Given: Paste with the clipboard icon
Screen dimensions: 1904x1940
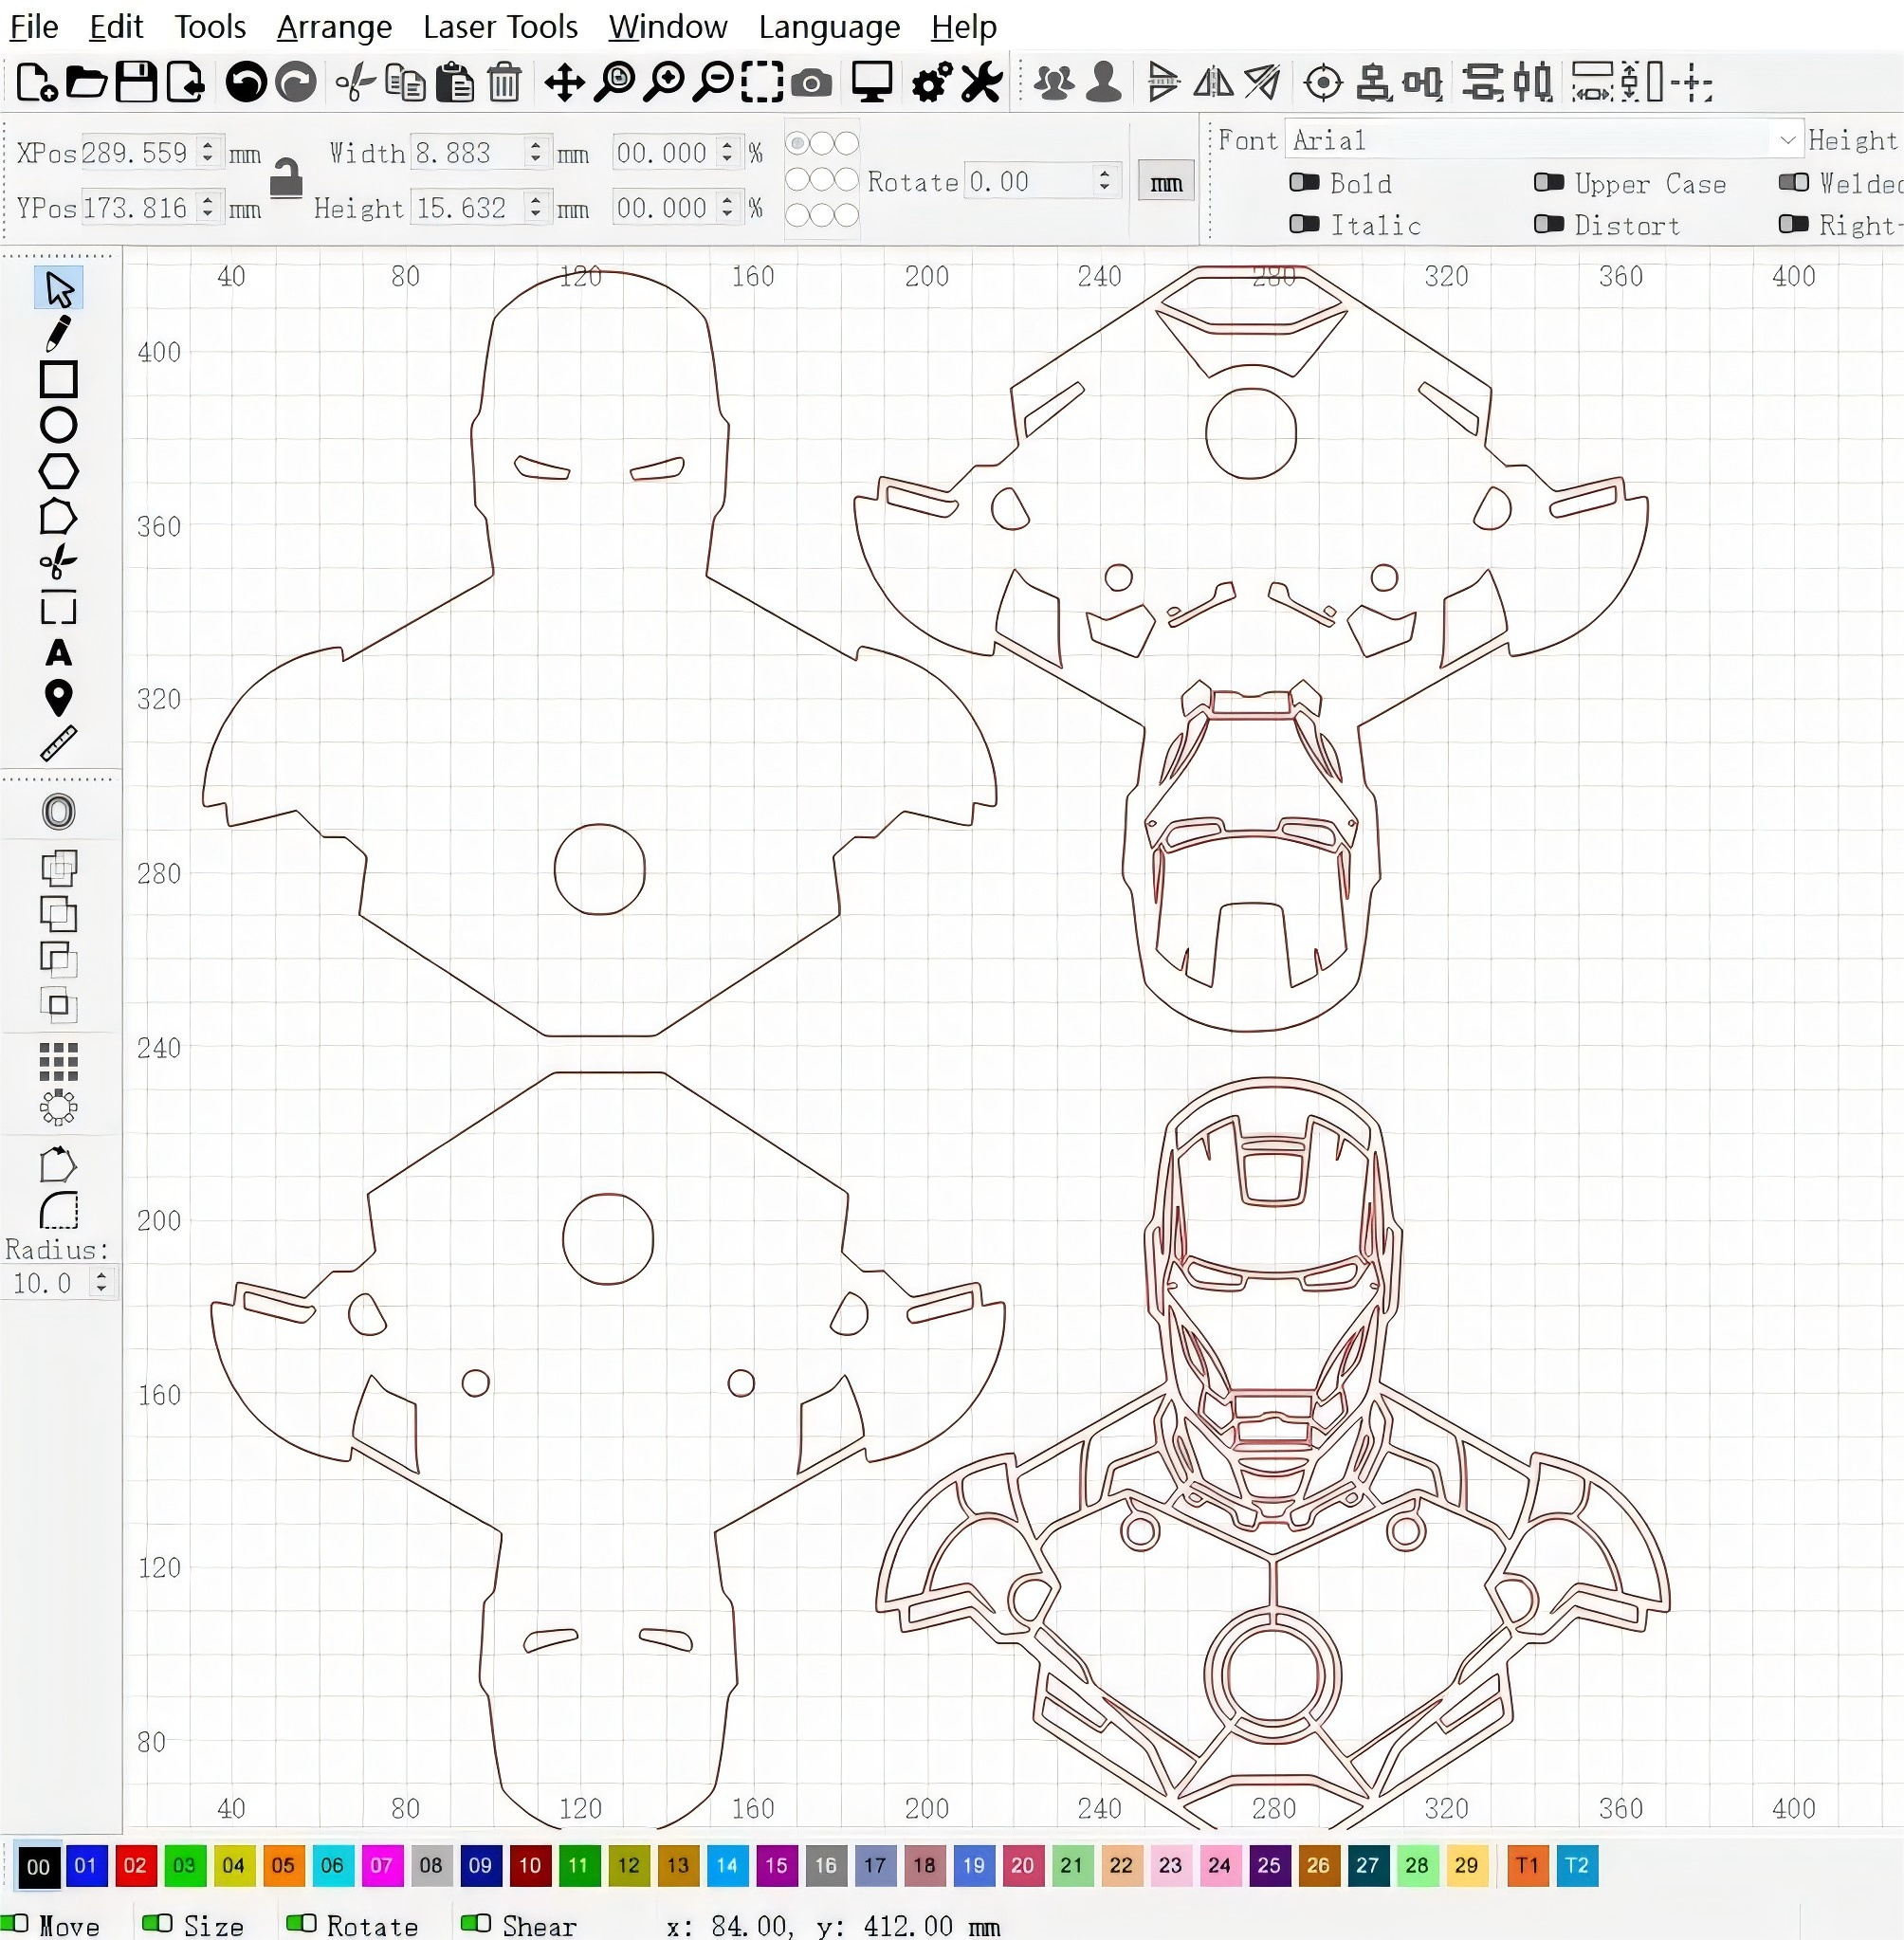Looking at the screenshot, I should click(x=455, y=82).
